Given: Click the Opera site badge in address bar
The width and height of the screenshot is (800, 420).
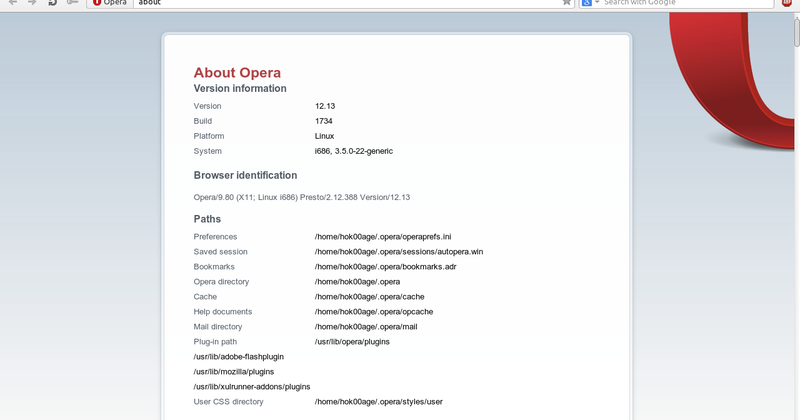Looking at the screenshot, I should coord(110,3).
